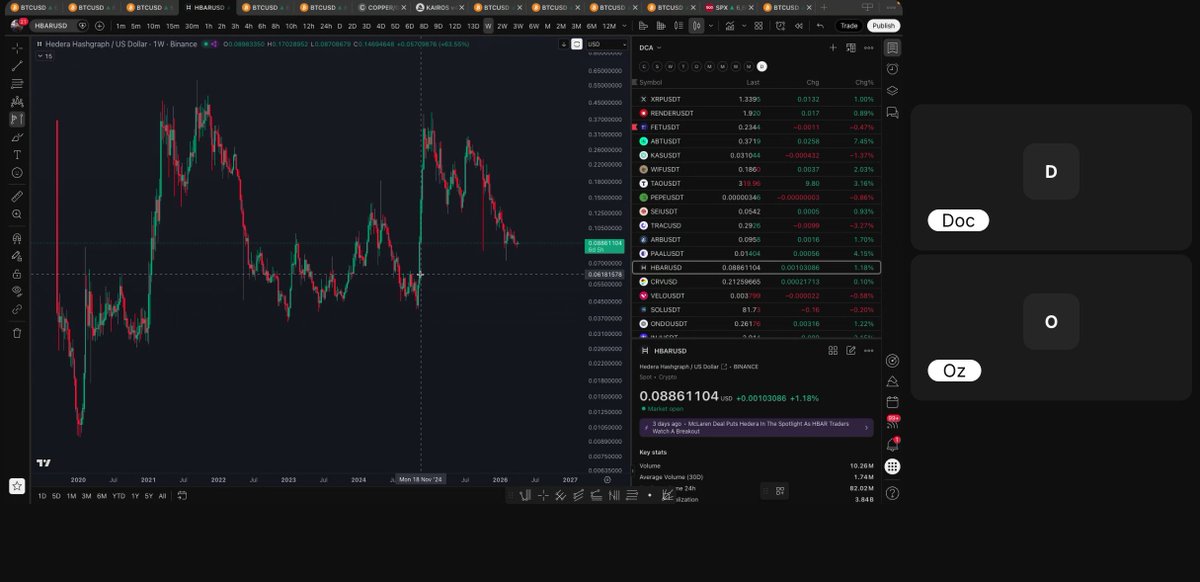Select SOLUSDT in the watchlist

[x=758, y=310]
